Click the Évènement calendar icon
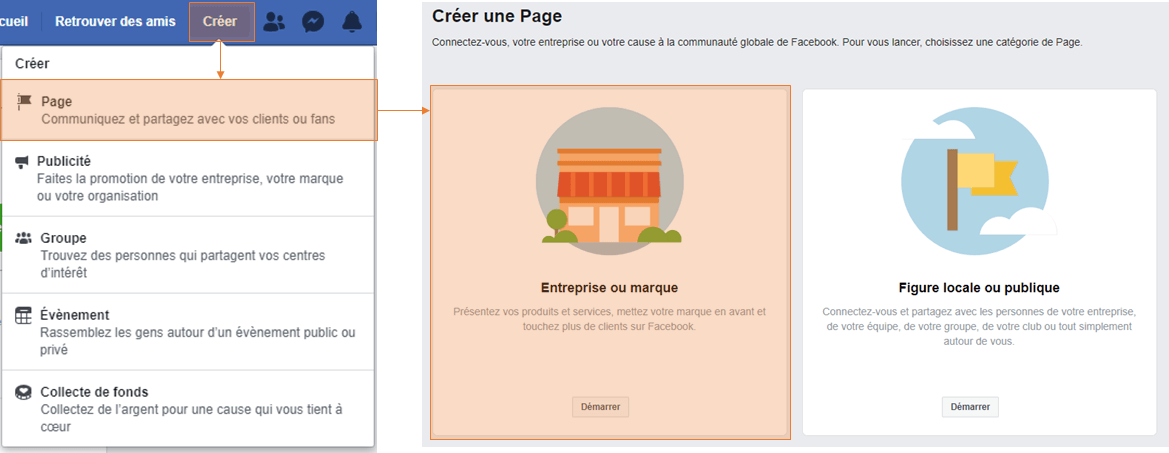 [24, 315]
